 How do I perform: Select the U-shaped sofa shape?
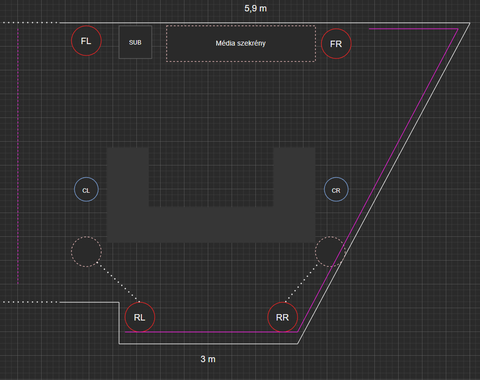211,224
